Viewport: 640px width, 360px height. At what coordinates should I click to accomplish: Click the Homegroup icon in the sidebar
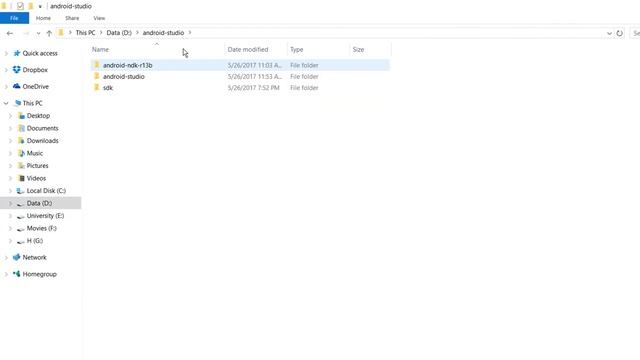tap(16, 274)
